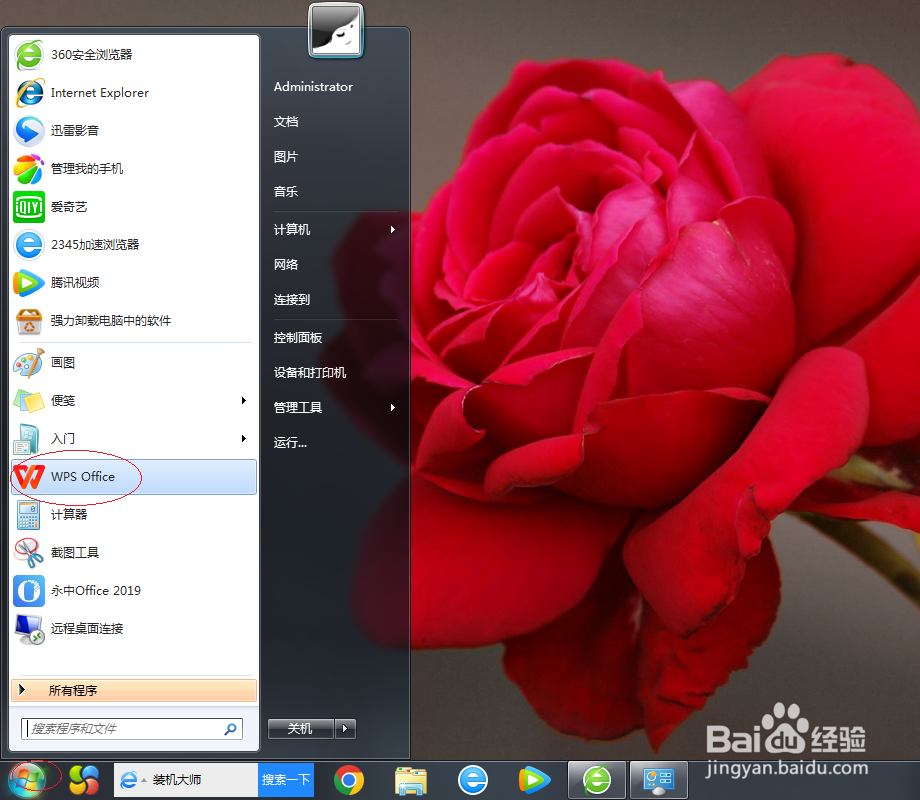
Task: Open 图片 pictures library
Action: pyautogui.click(x=286, y=157)
